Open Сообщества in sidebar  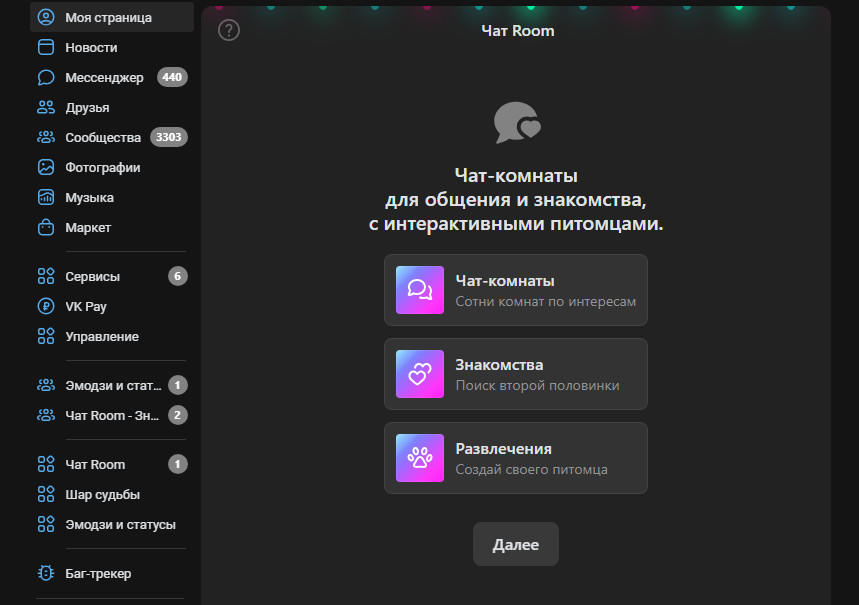pyautogui.click(x=103, y=138)
